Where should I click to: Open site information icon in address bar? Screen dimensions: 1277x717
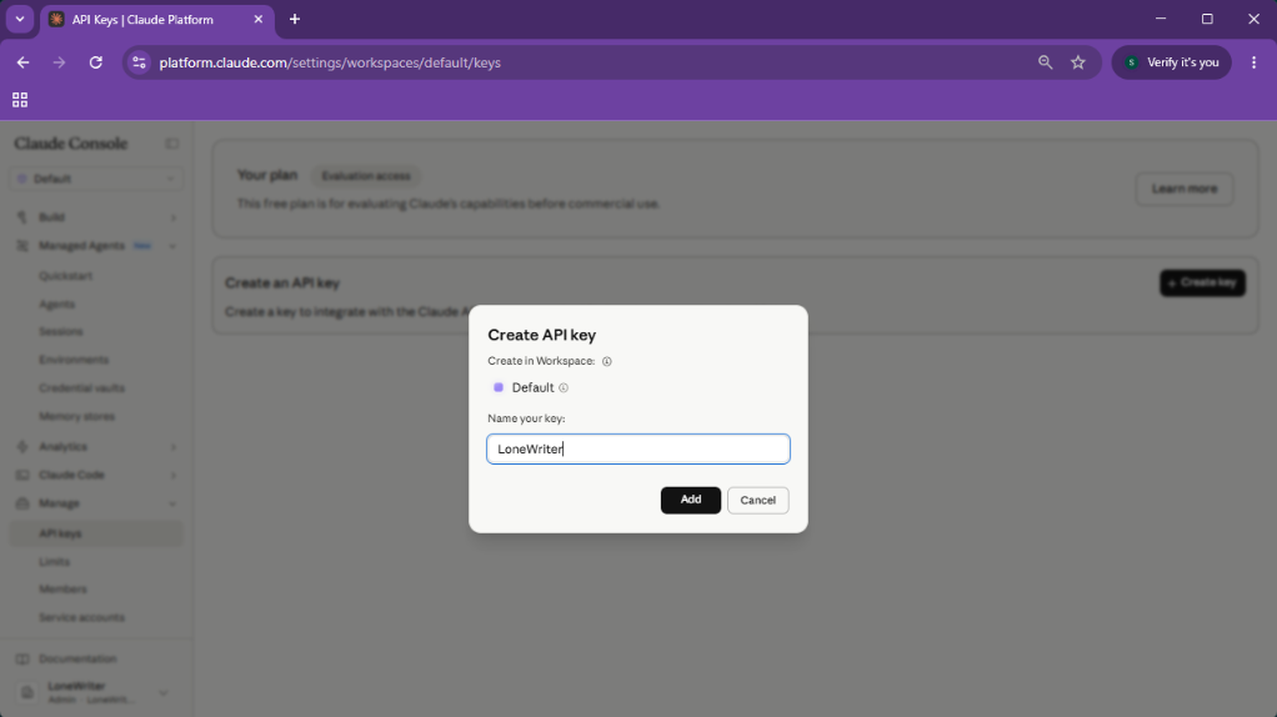(x=140, y=62)
